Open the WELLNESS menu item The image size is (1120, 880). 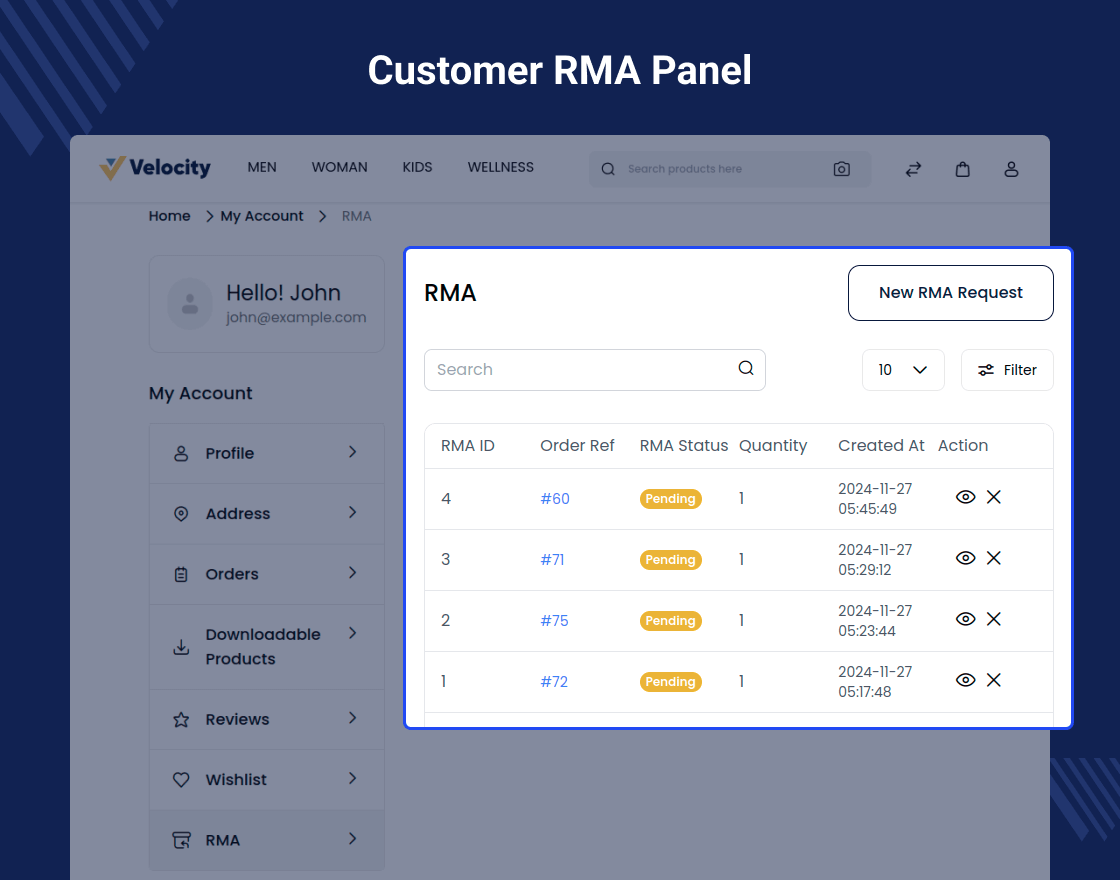[500, 167]
